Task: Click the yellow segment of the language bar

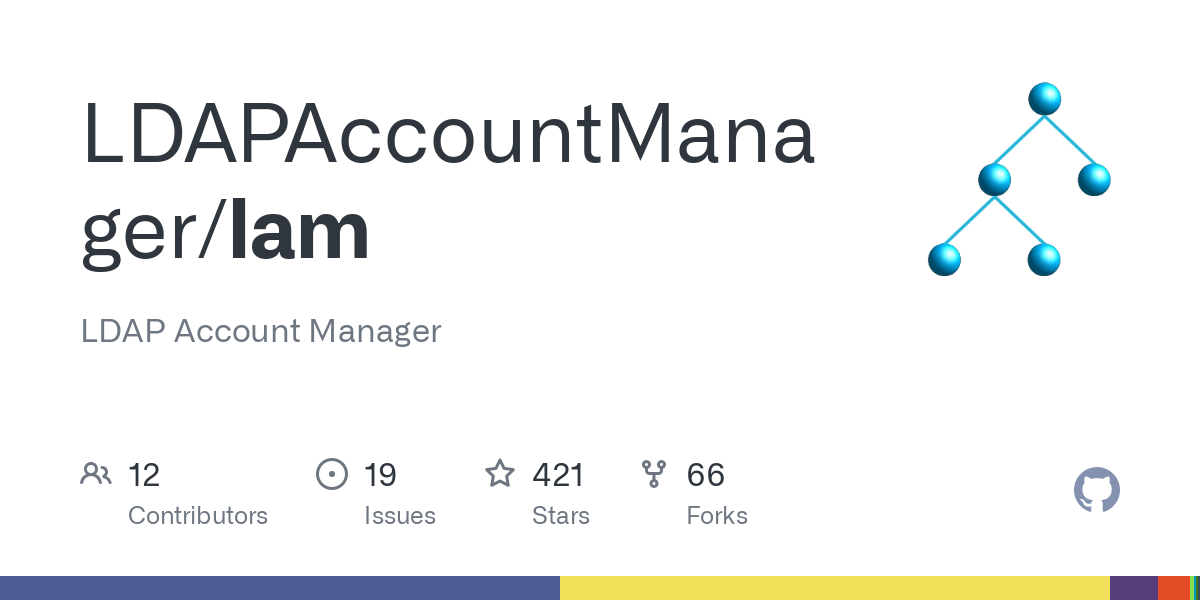Action: (835, 588)
